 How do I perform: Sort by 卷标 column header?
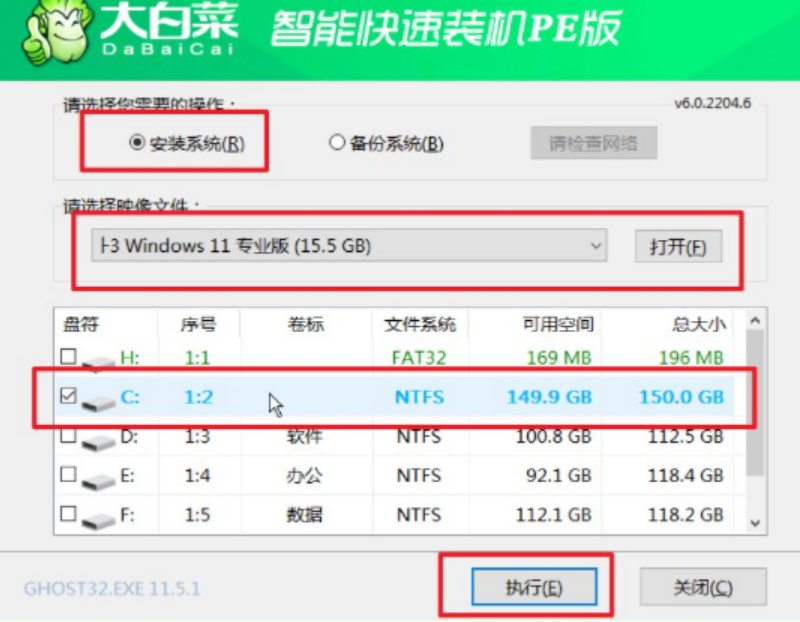click(306, 325)
